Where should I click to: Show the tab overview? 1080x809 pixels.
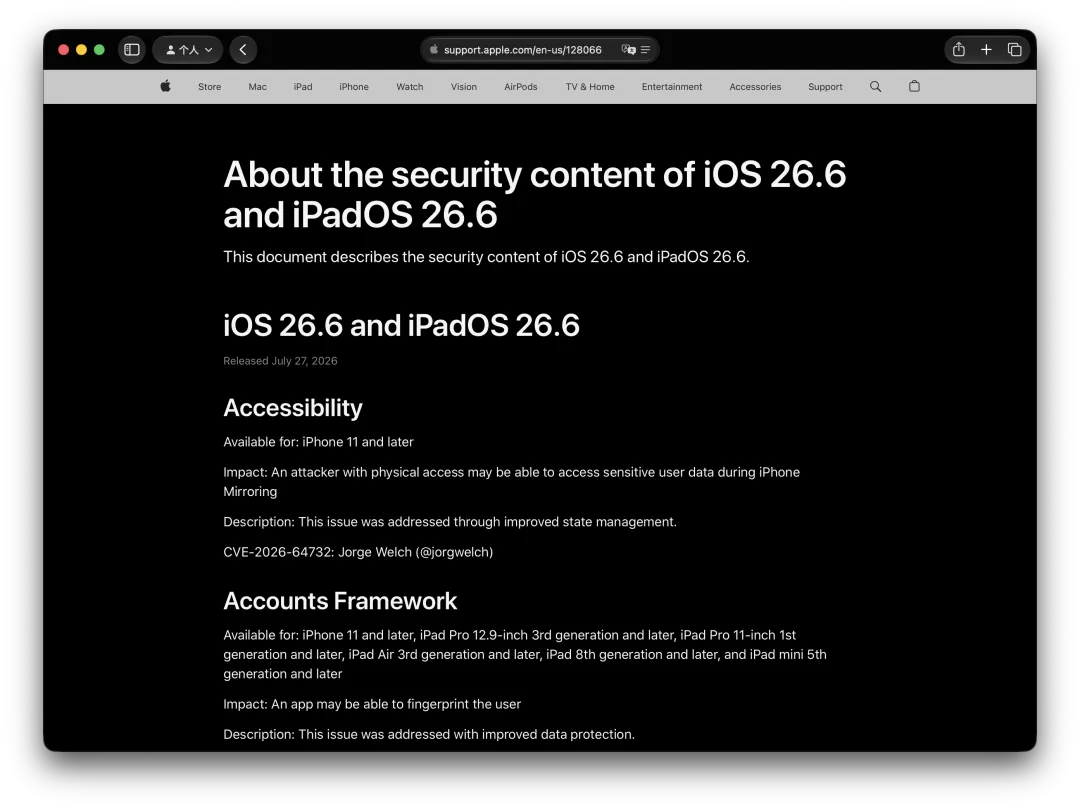coord(1015,50)
